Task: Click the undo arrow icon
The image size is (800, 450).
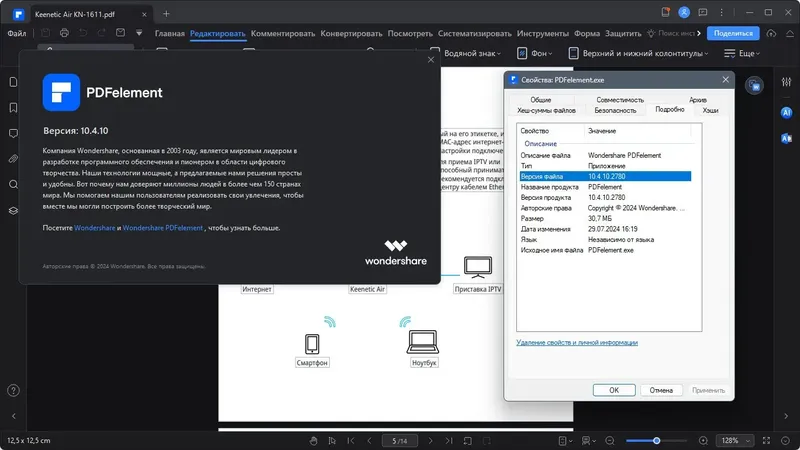Action: [83, 33]
